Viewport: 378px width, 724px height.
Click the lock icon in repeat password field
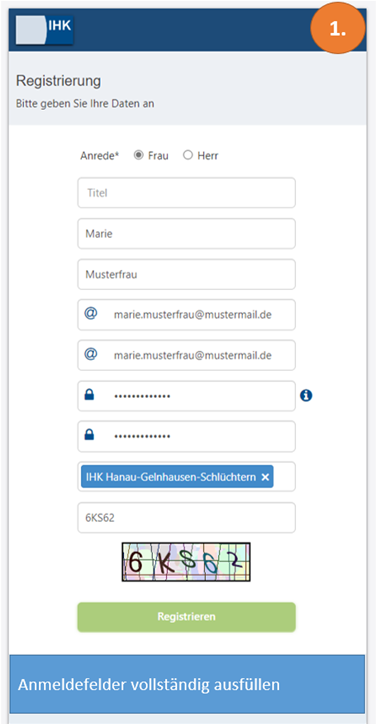pos(90,435)
